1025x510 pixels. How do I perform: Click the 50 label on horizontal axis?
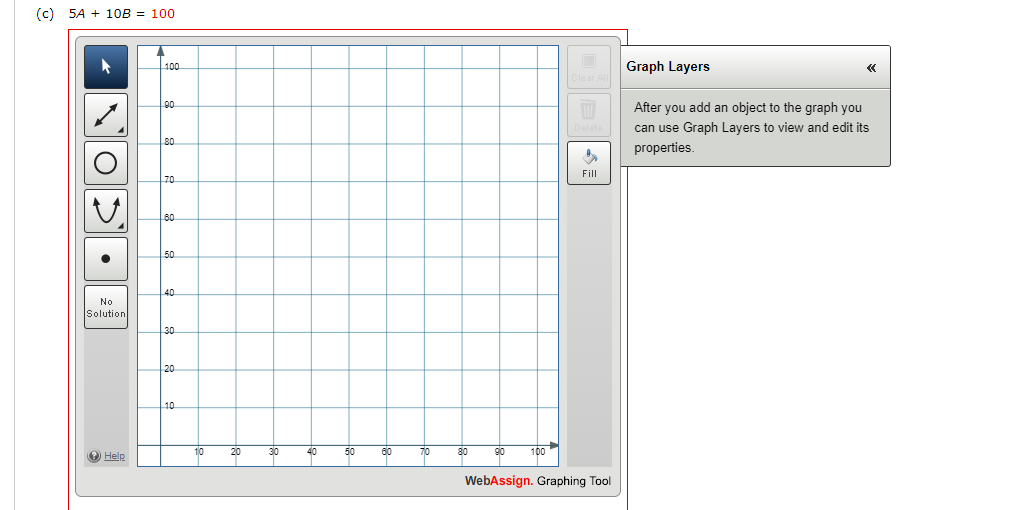(x=349, y=452)
